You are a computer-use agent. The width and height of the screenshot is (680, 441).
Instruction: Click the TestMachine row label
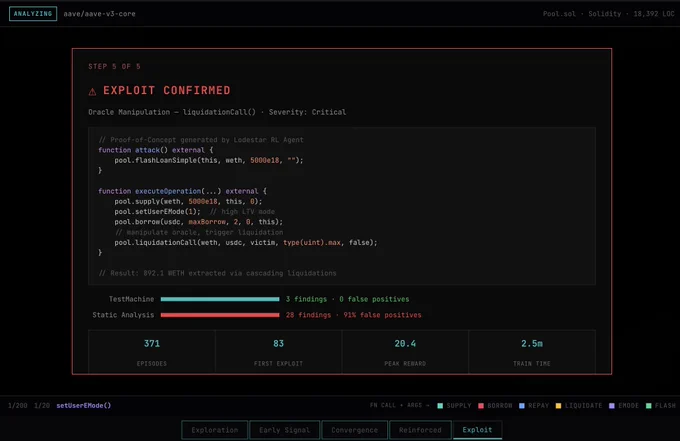coord(131,299)
